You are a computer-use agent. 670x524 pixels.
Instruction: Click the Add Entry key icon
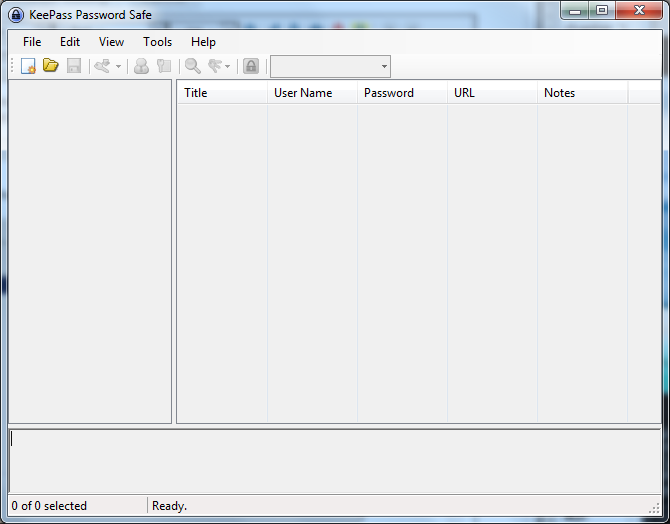click(x=102, y=66)
